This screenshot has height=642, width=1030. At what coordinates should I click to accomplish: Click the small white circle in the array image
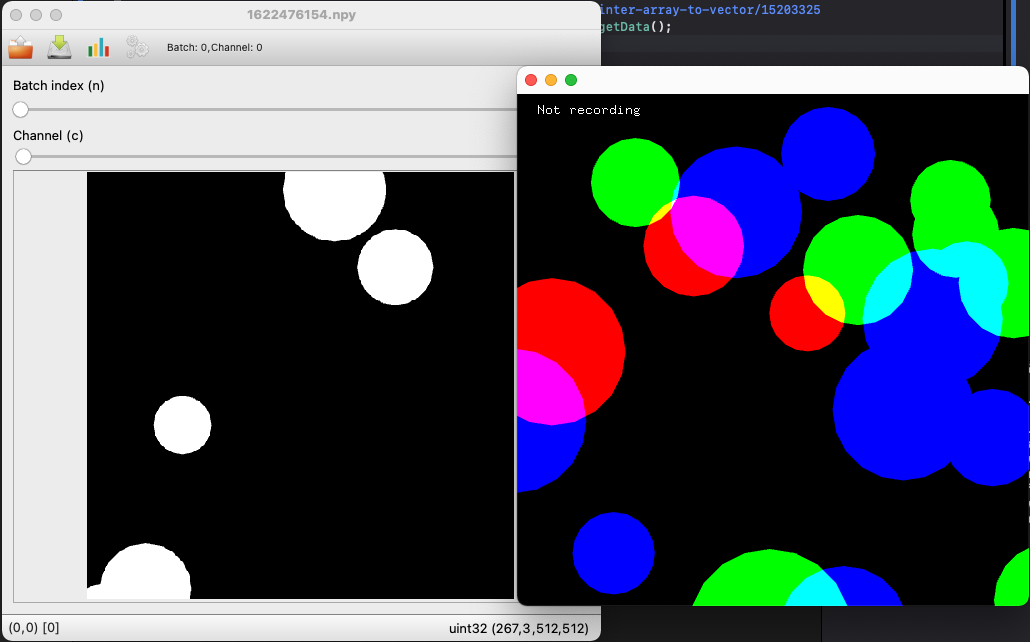(x=183, y=424)
